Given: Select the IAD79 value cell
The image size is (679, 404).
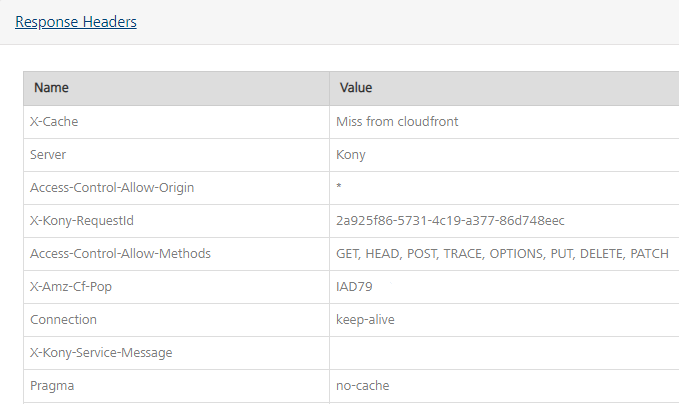Looking at the screenshot, I should pos(504,287).
